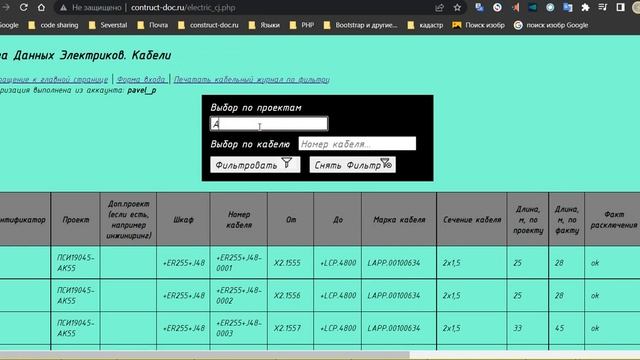Open the поиск изобр Google bookmark
This screenshot has height=360, width=640.
pos(551,25)
